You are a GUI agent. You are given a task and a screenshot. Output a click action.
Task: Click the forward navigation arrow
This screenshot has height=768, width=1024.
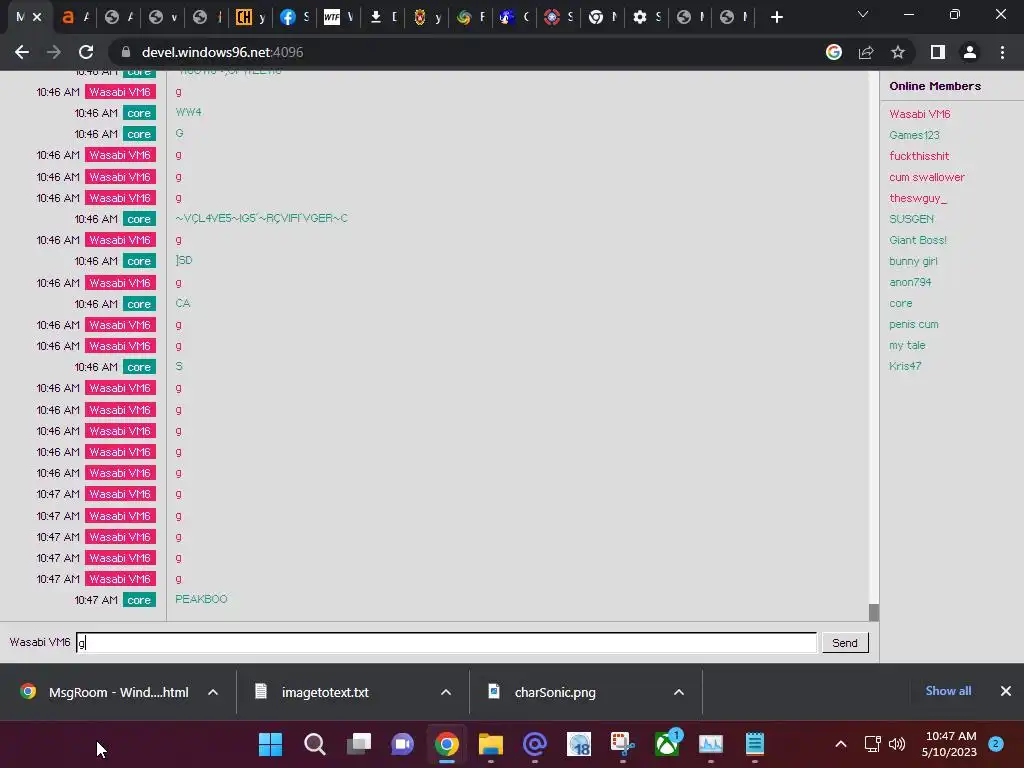(x=54, y=52)
